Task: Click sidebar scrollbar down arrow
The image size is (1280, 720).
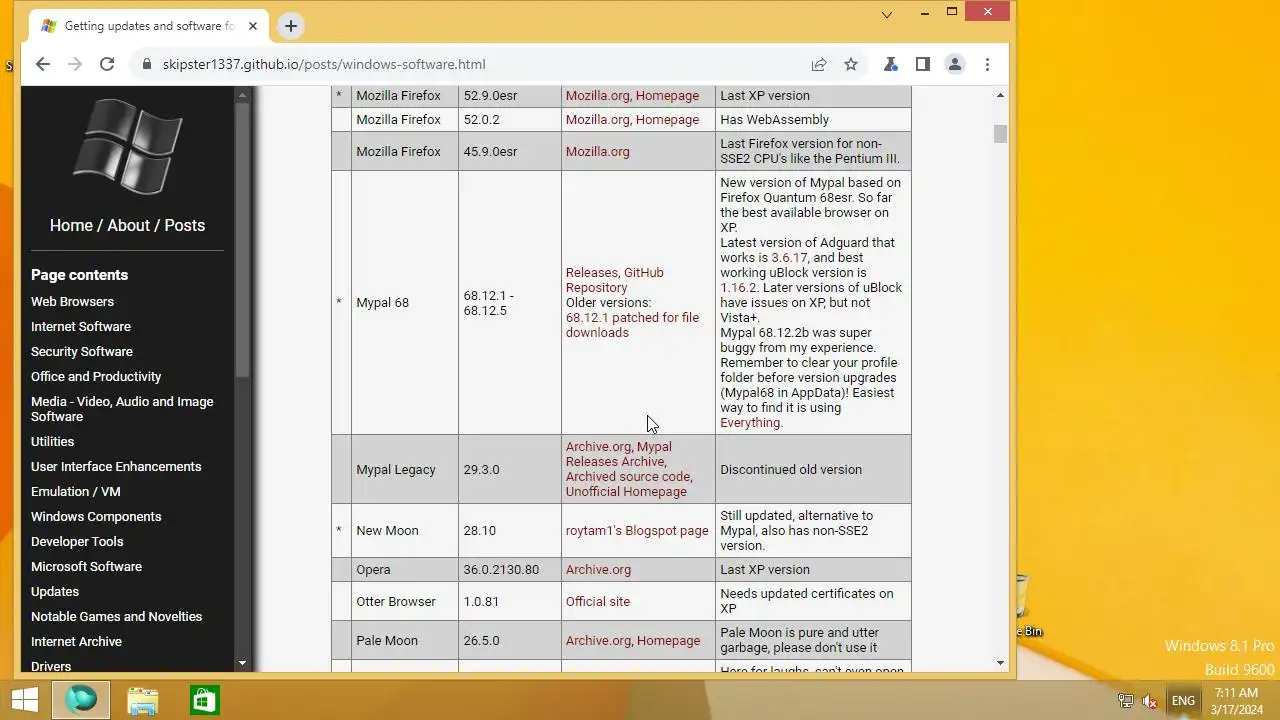Action: click(241, 663)
